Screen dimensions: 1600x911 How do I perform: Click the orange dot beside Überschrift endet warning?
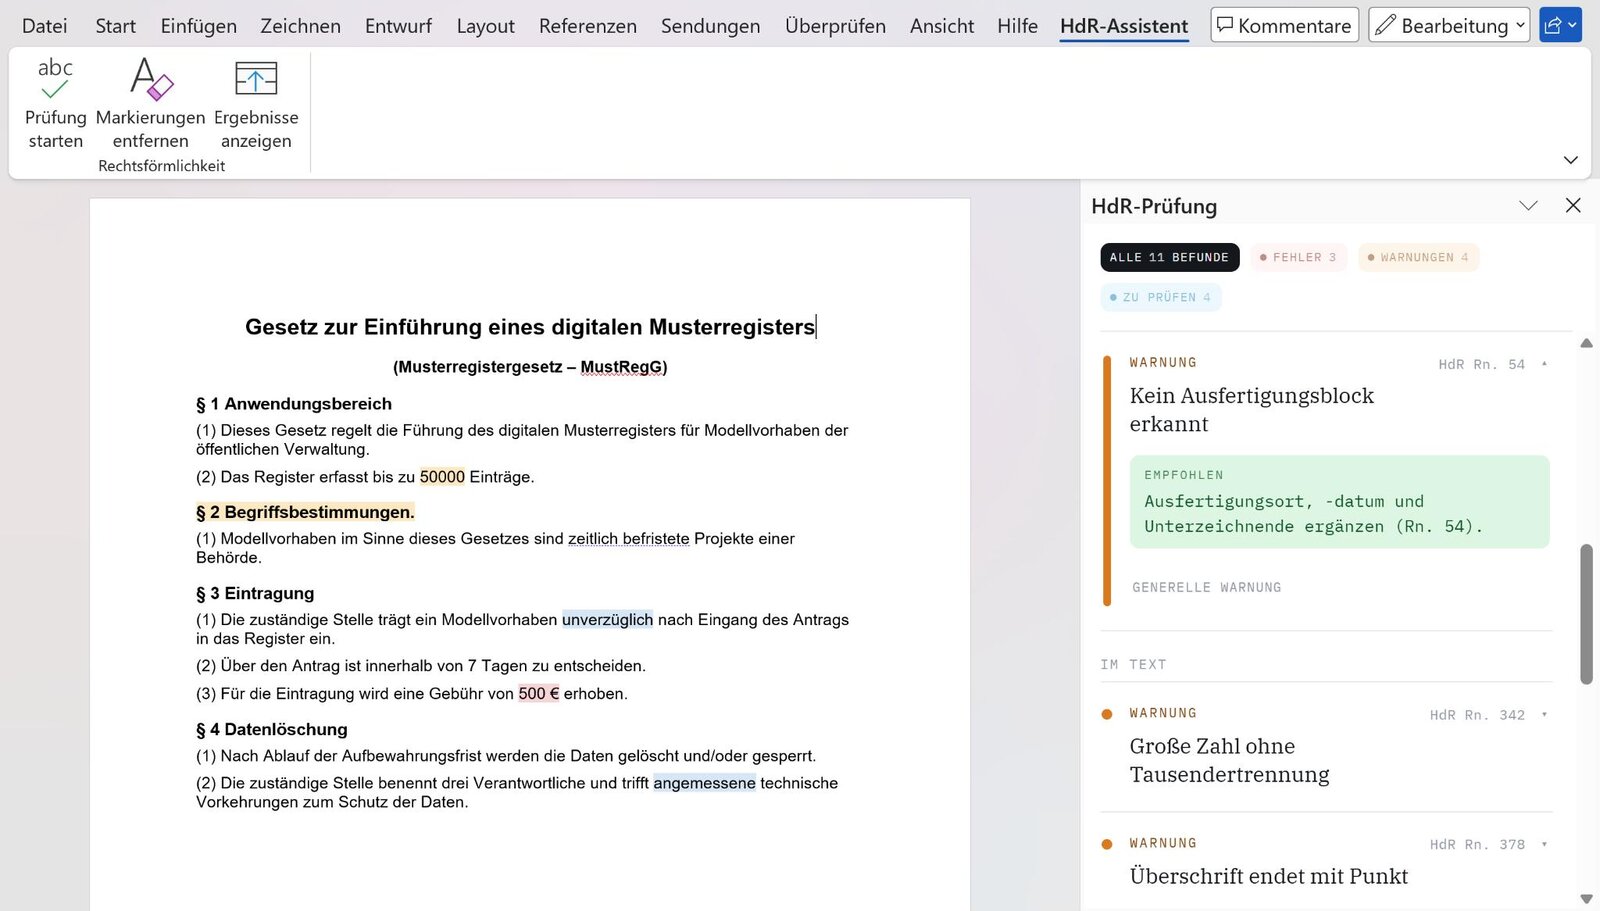1107,844
